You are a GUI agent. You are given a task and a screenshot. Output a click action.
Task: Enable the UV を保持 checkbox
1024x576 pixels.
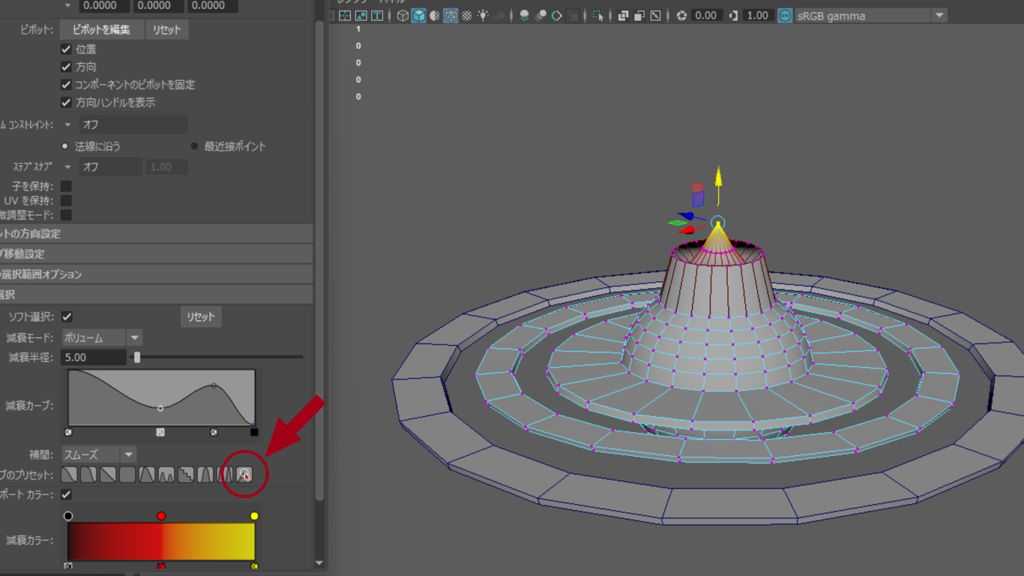click(x=66, y=200)
